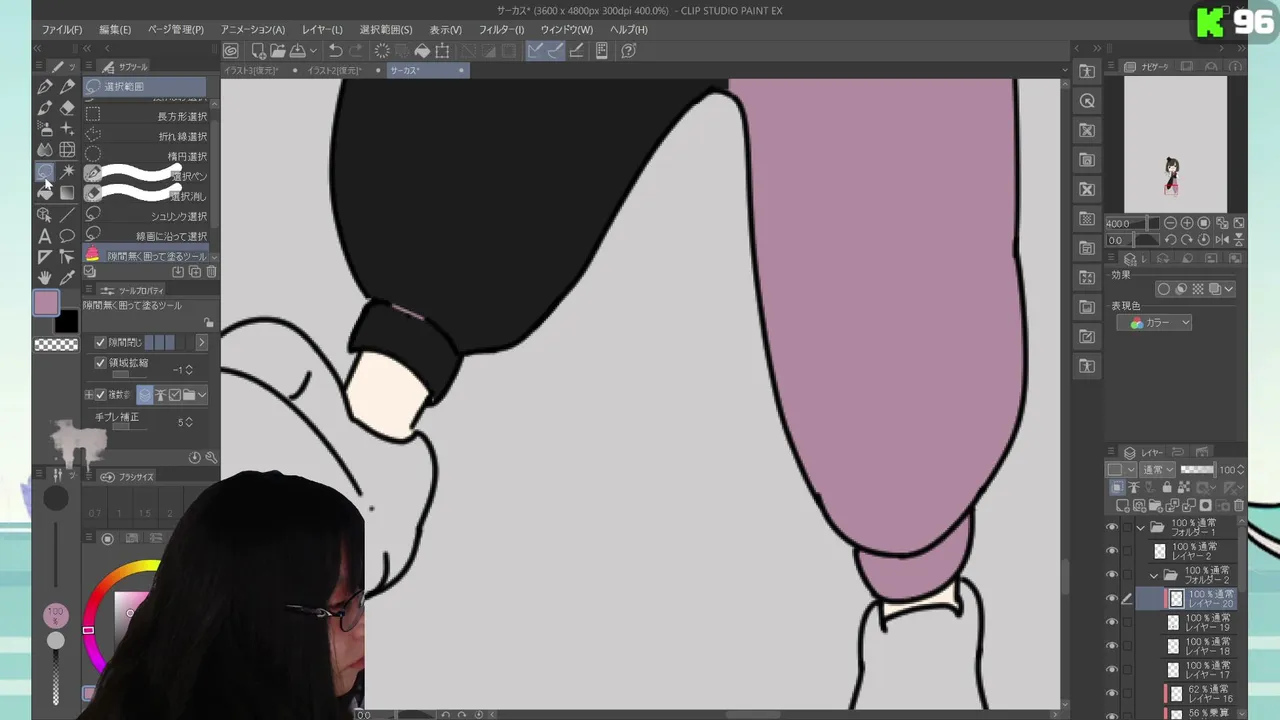The width and height of the screenshot is (1280, 720).
Task: Toggle the 複数参照 checkbox
Action: [x=100, y=395]
